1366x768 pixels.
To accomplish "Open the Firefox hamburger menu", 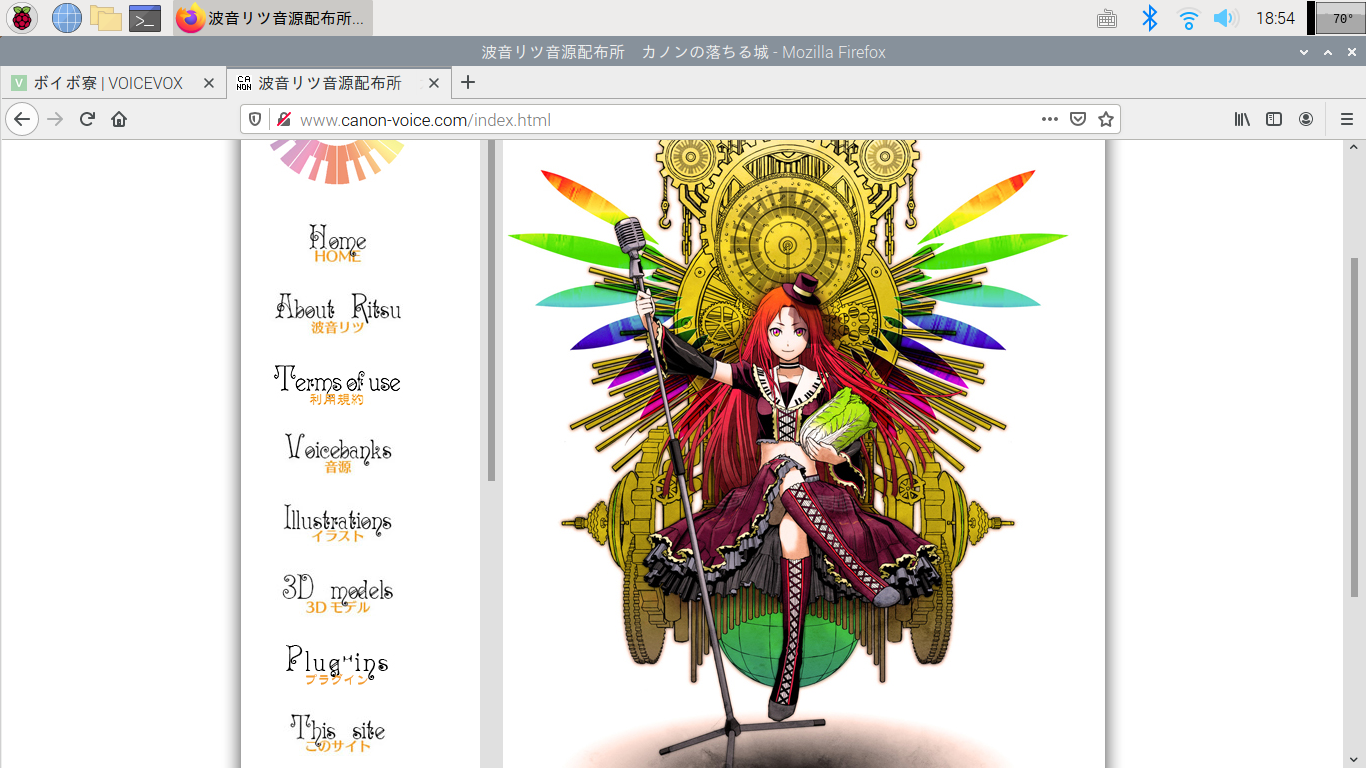I will coord(1346,119).
